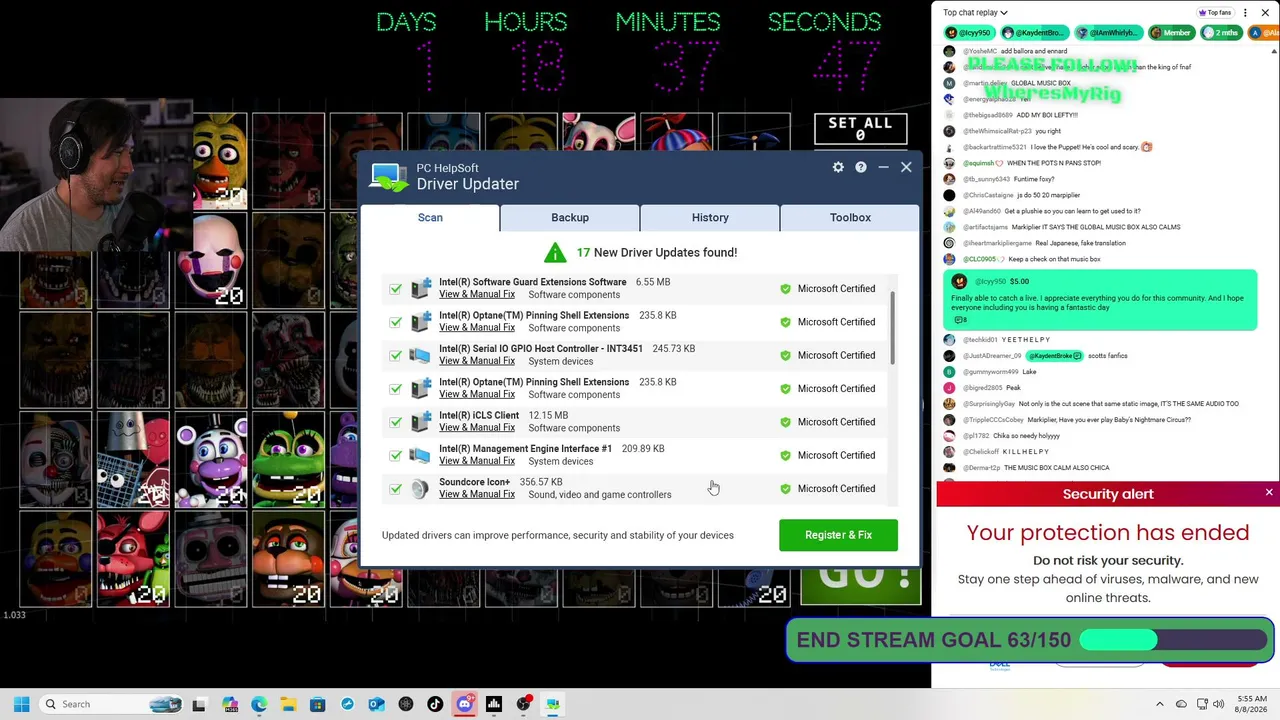This screenshot has width=1280, height=720.
Task: Click the Management Engine Interface device icon
Action: [x=420, y=455]
